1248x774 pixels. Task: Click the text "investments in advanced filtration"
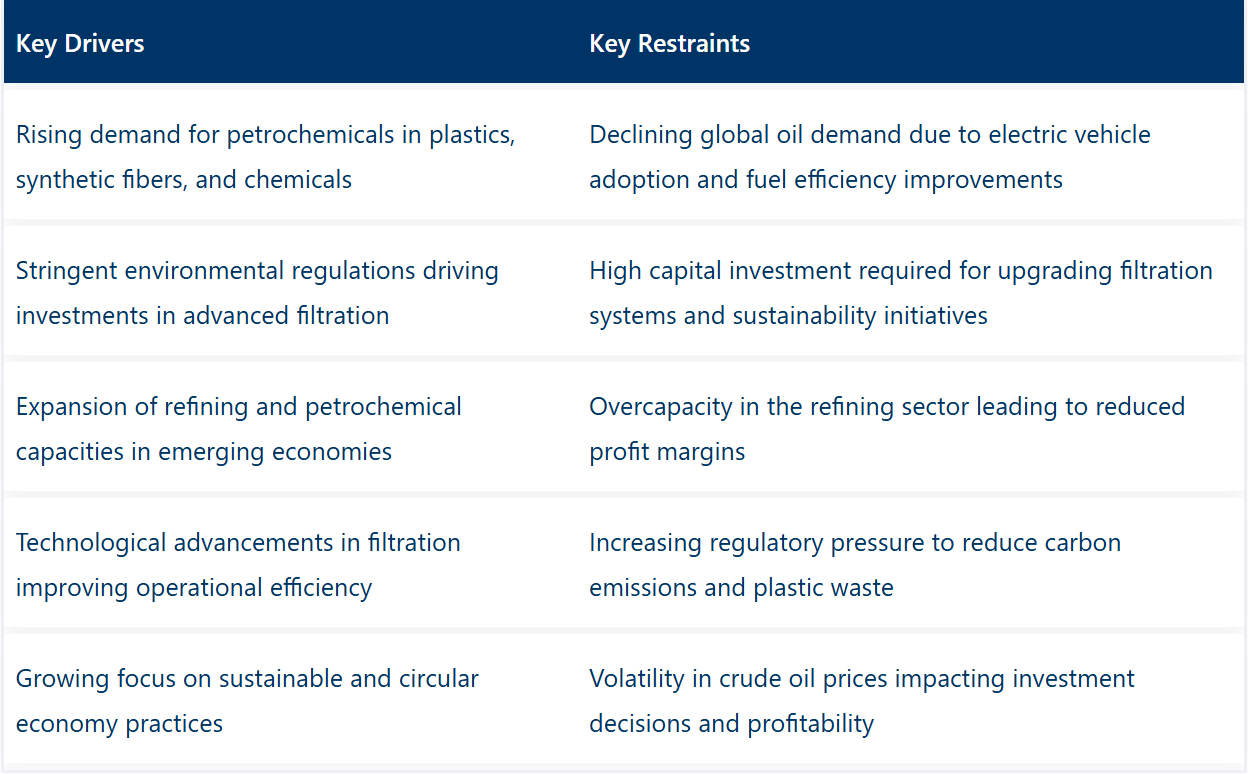203,316
